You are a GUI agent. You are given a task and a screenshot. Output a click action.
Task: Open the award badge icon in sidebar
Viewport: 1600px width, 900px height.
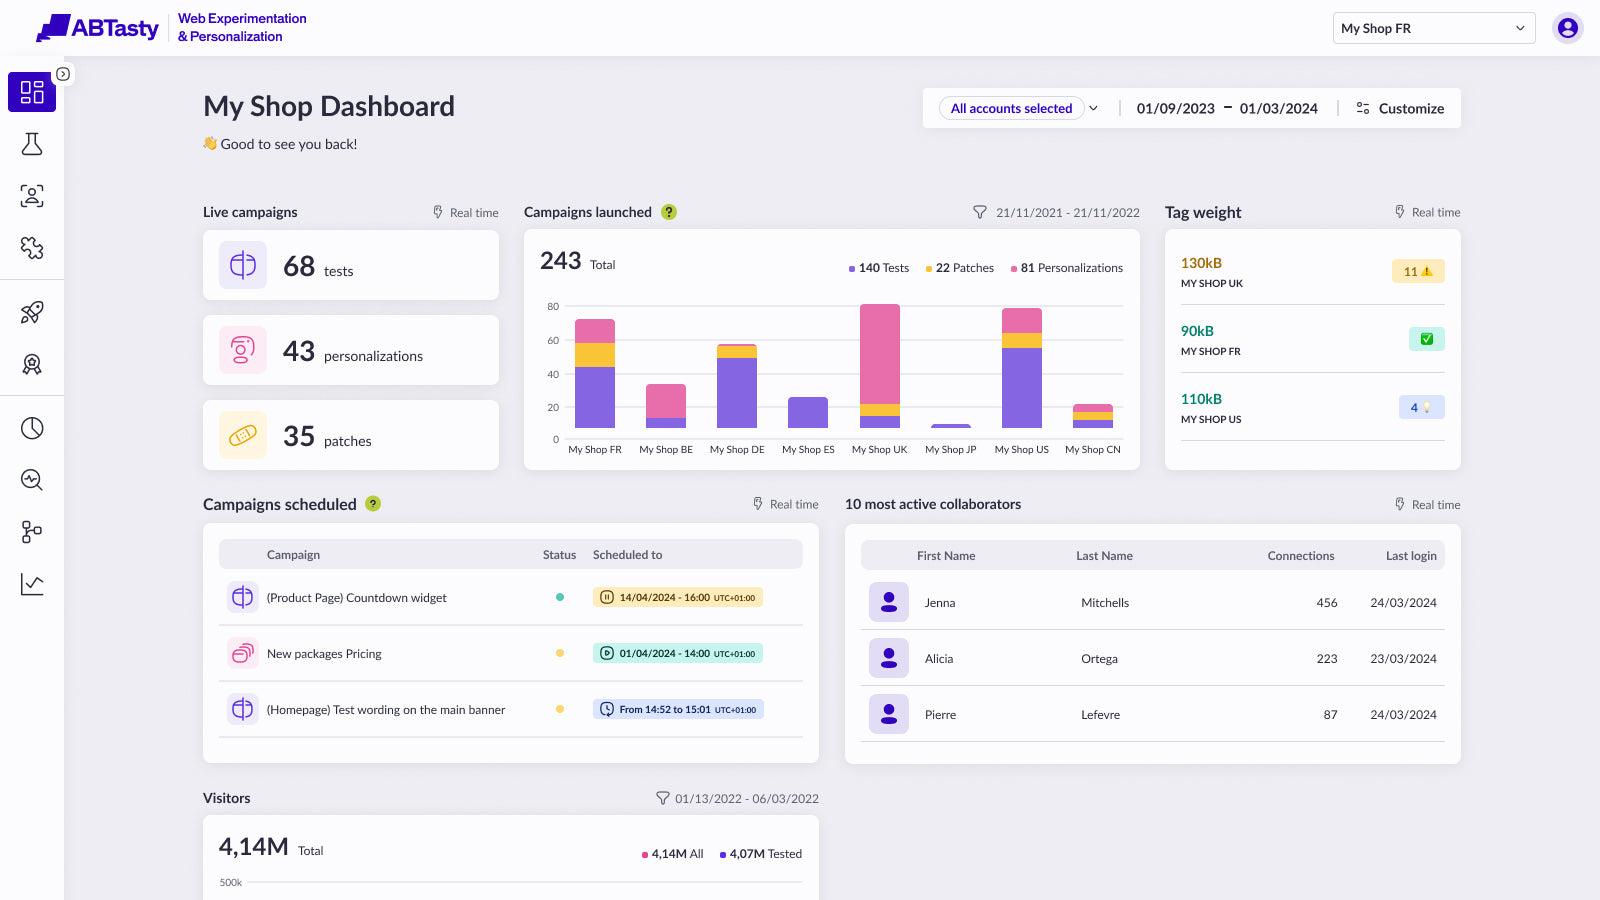coord(32,364)
